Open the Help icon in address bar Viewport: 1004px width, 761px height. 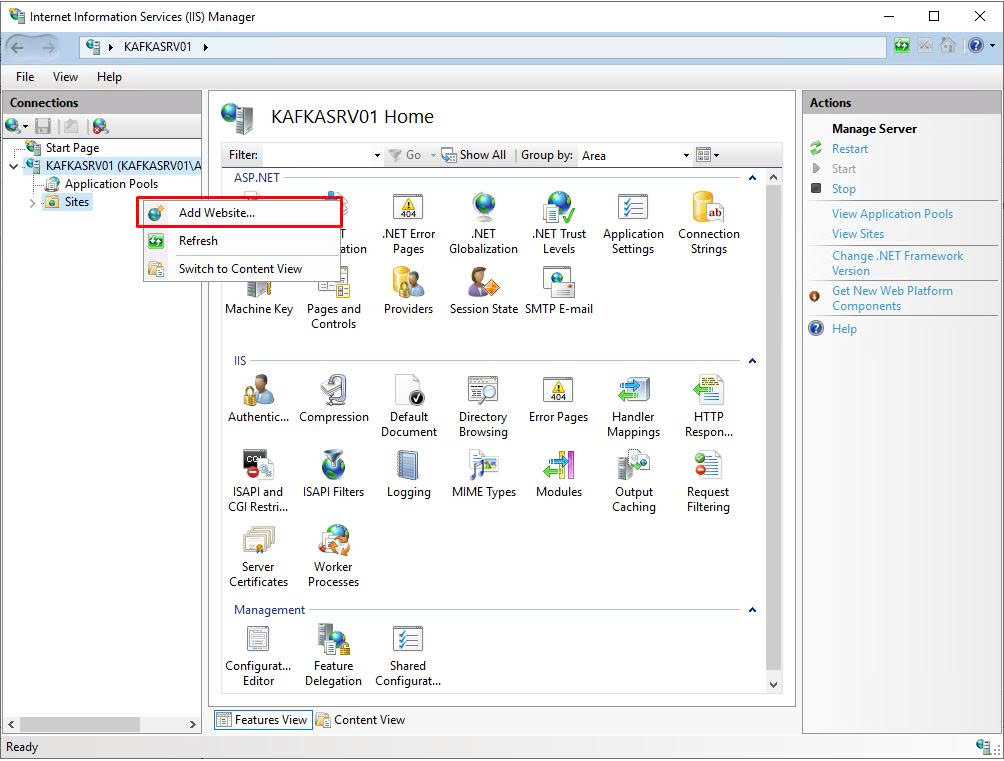coord(975,45)
